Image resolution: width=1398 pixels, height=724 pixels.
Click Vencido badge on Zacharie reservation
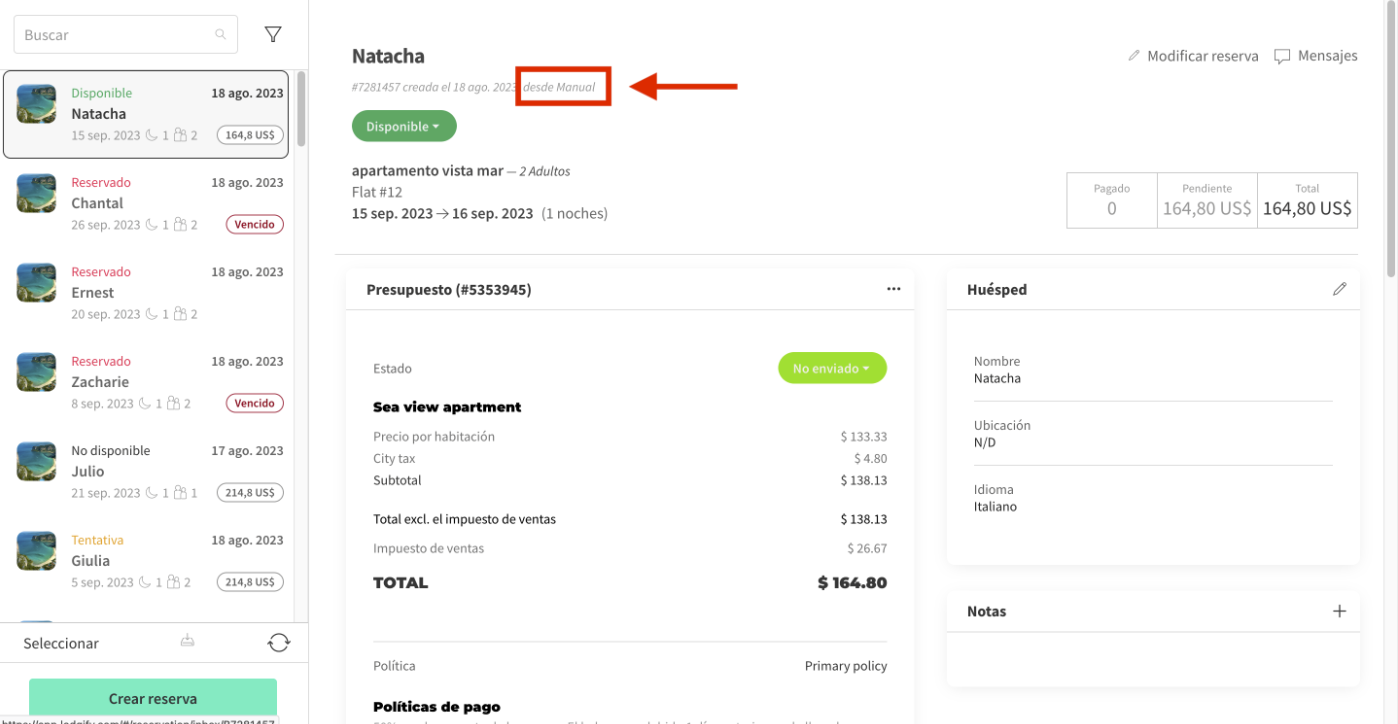[254, 404]
